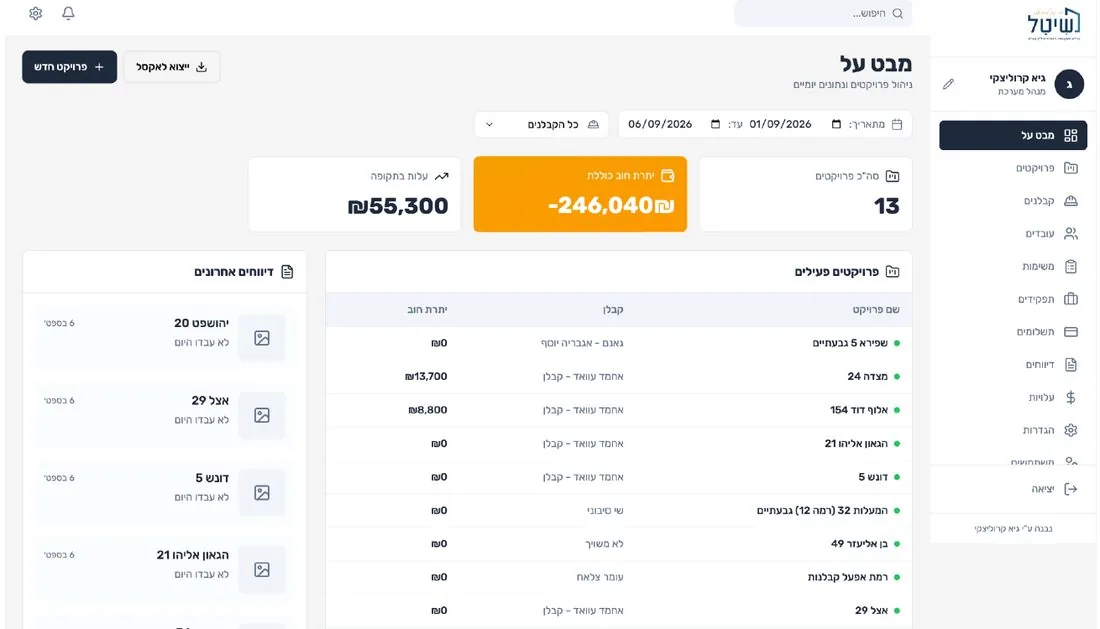Click the wallet icon on the orange card
The height and width of the screenshot is (629, 1100).
[668, 175]
